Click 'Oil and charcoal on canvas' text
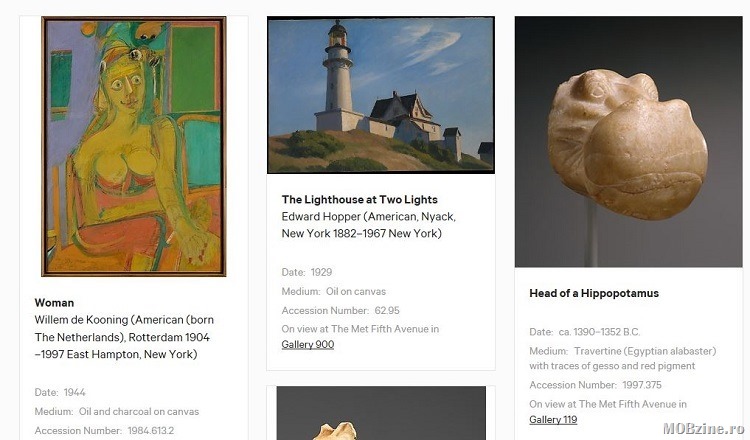The width and height of the screenshot is (750, 440). (x=139, y=411)
